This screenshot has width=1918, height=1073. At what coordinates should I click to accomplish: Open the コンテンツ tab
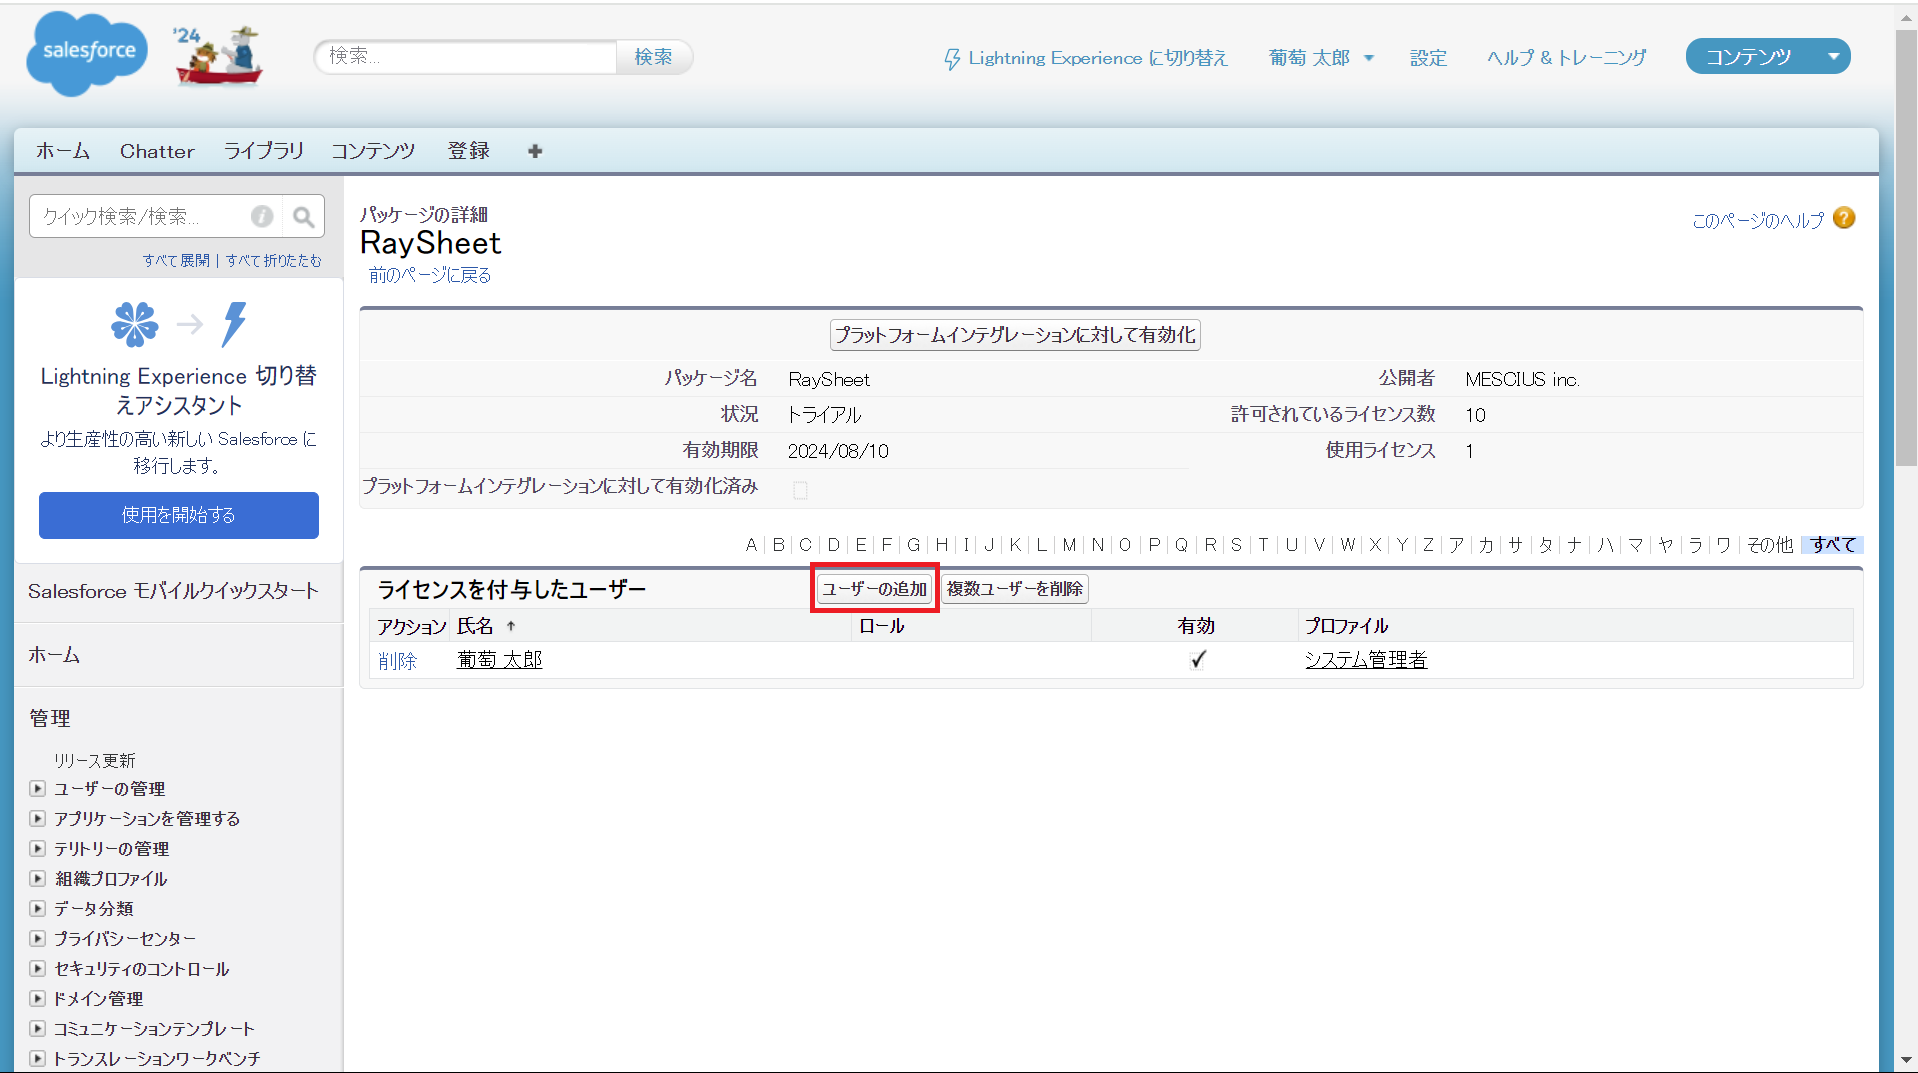(373, 151)
